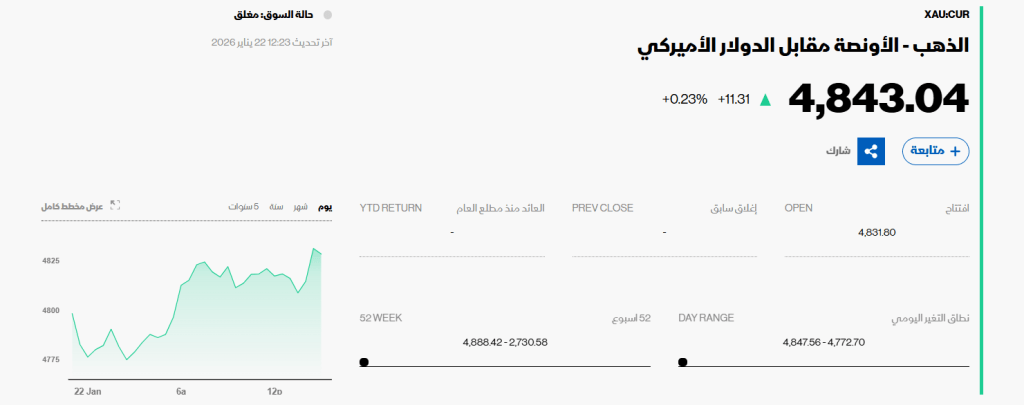Viewport: 1024px width, 405px height.
Task: Click the open value 4,831.80
Action: [x=877, y=232]
